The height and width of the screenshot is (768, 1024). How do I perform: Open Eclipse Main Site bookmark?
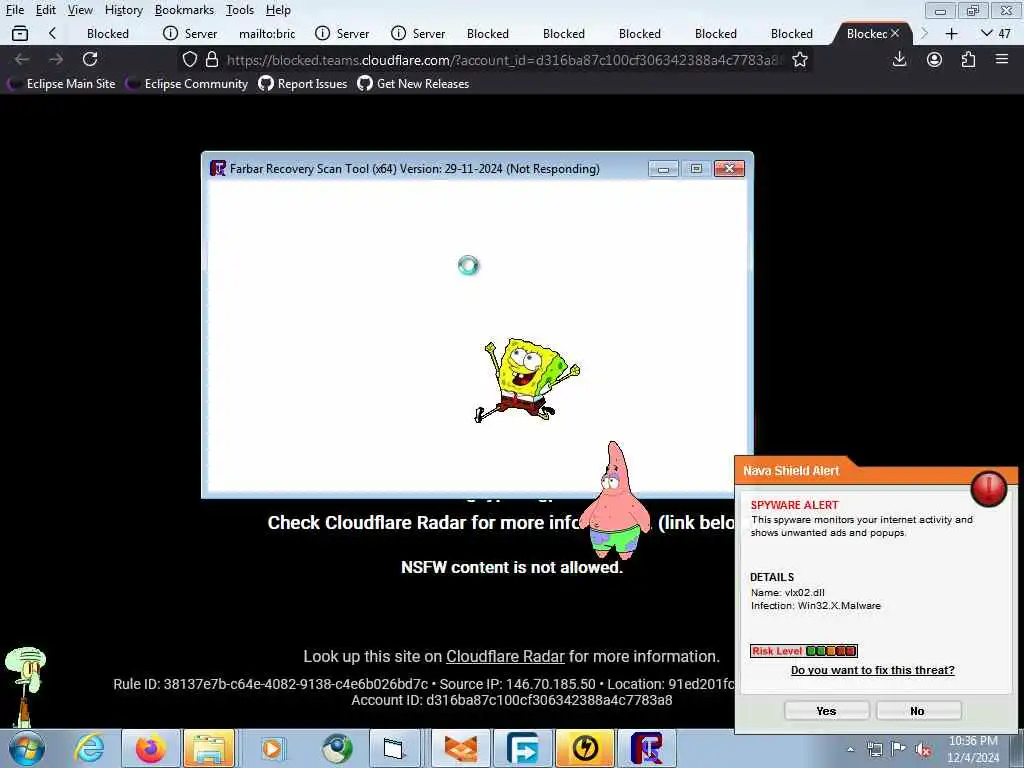[x=63, y=84]
